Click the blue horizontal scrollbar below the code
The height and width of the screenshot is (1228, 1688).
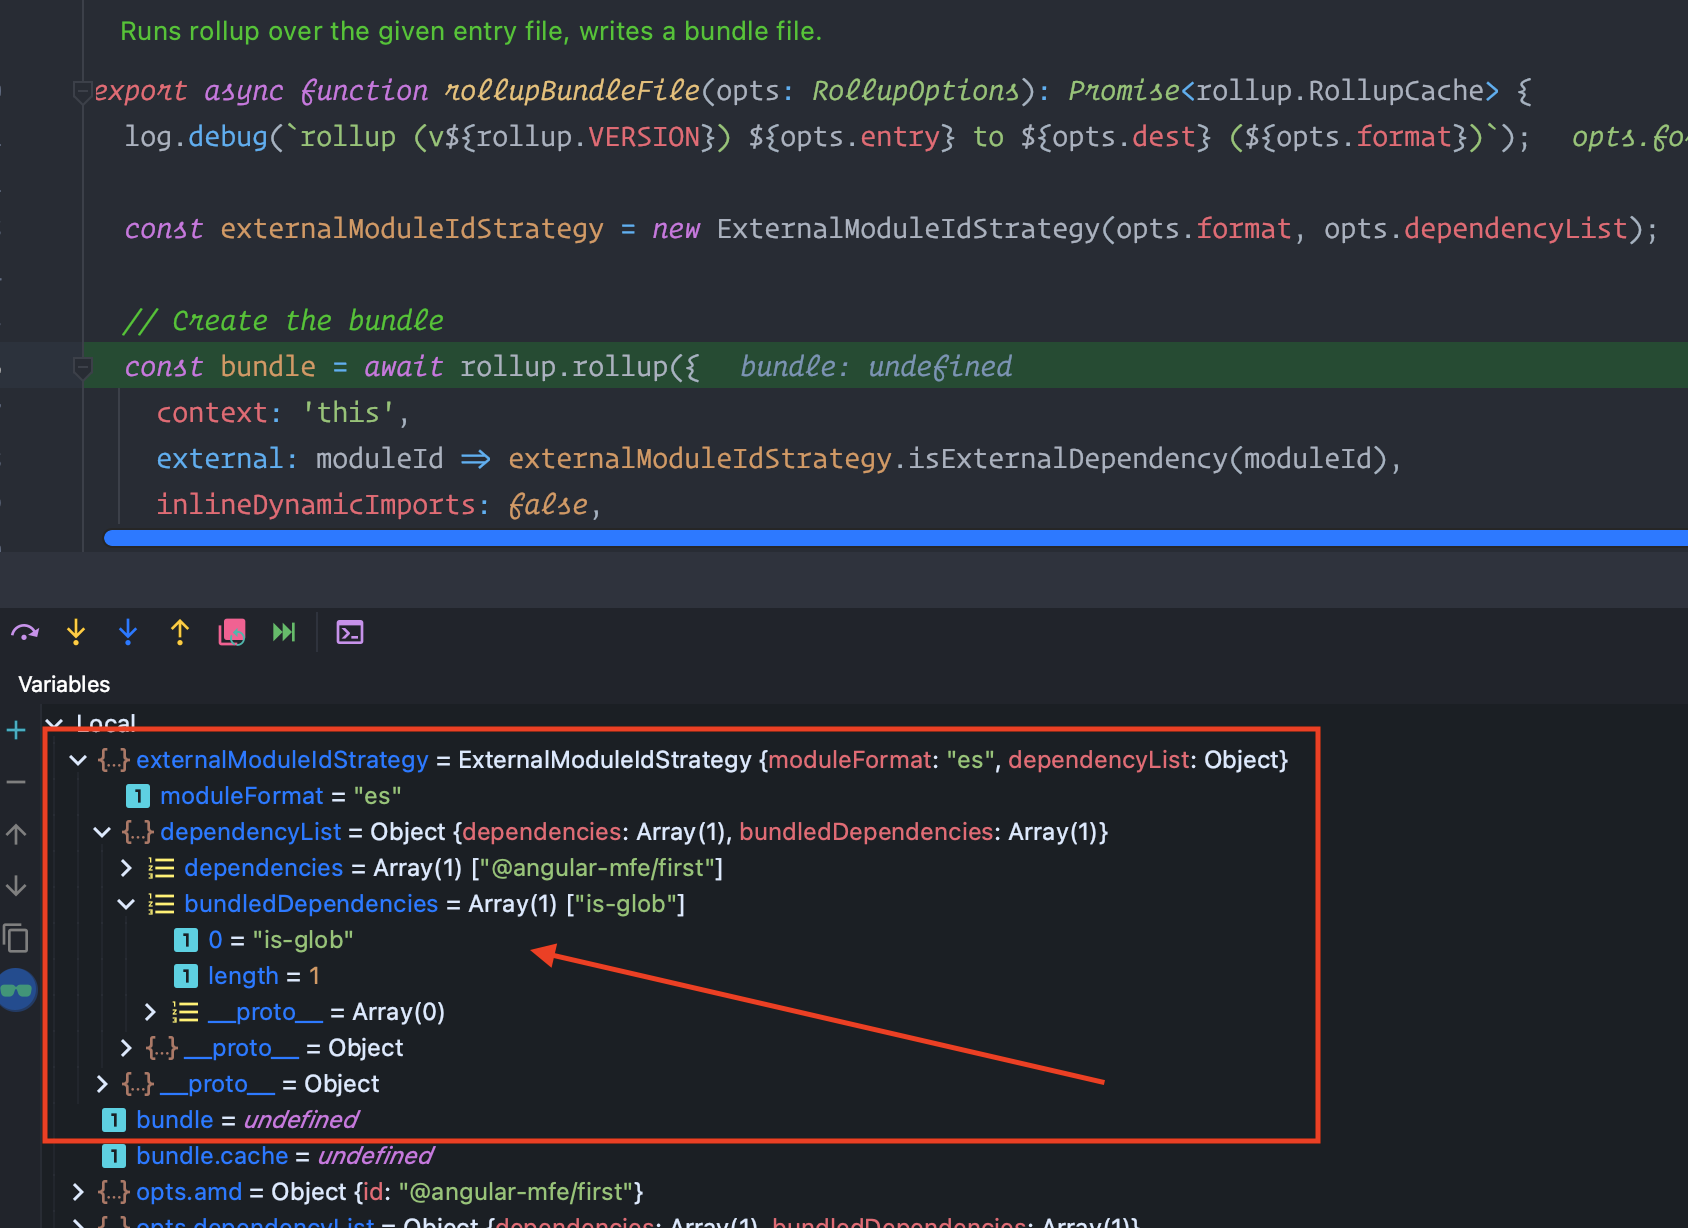click(800, 539)
